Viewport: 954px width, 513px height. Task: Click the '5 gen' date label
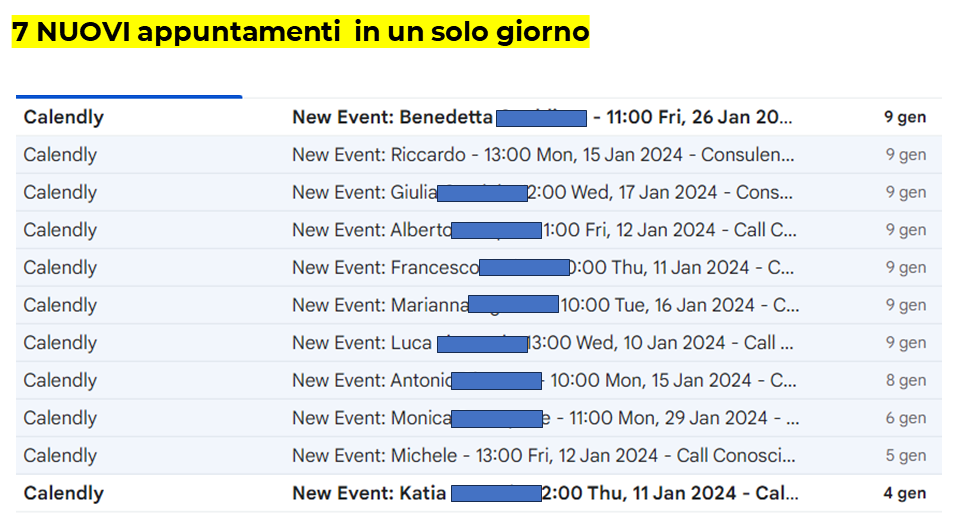[905, 456]
